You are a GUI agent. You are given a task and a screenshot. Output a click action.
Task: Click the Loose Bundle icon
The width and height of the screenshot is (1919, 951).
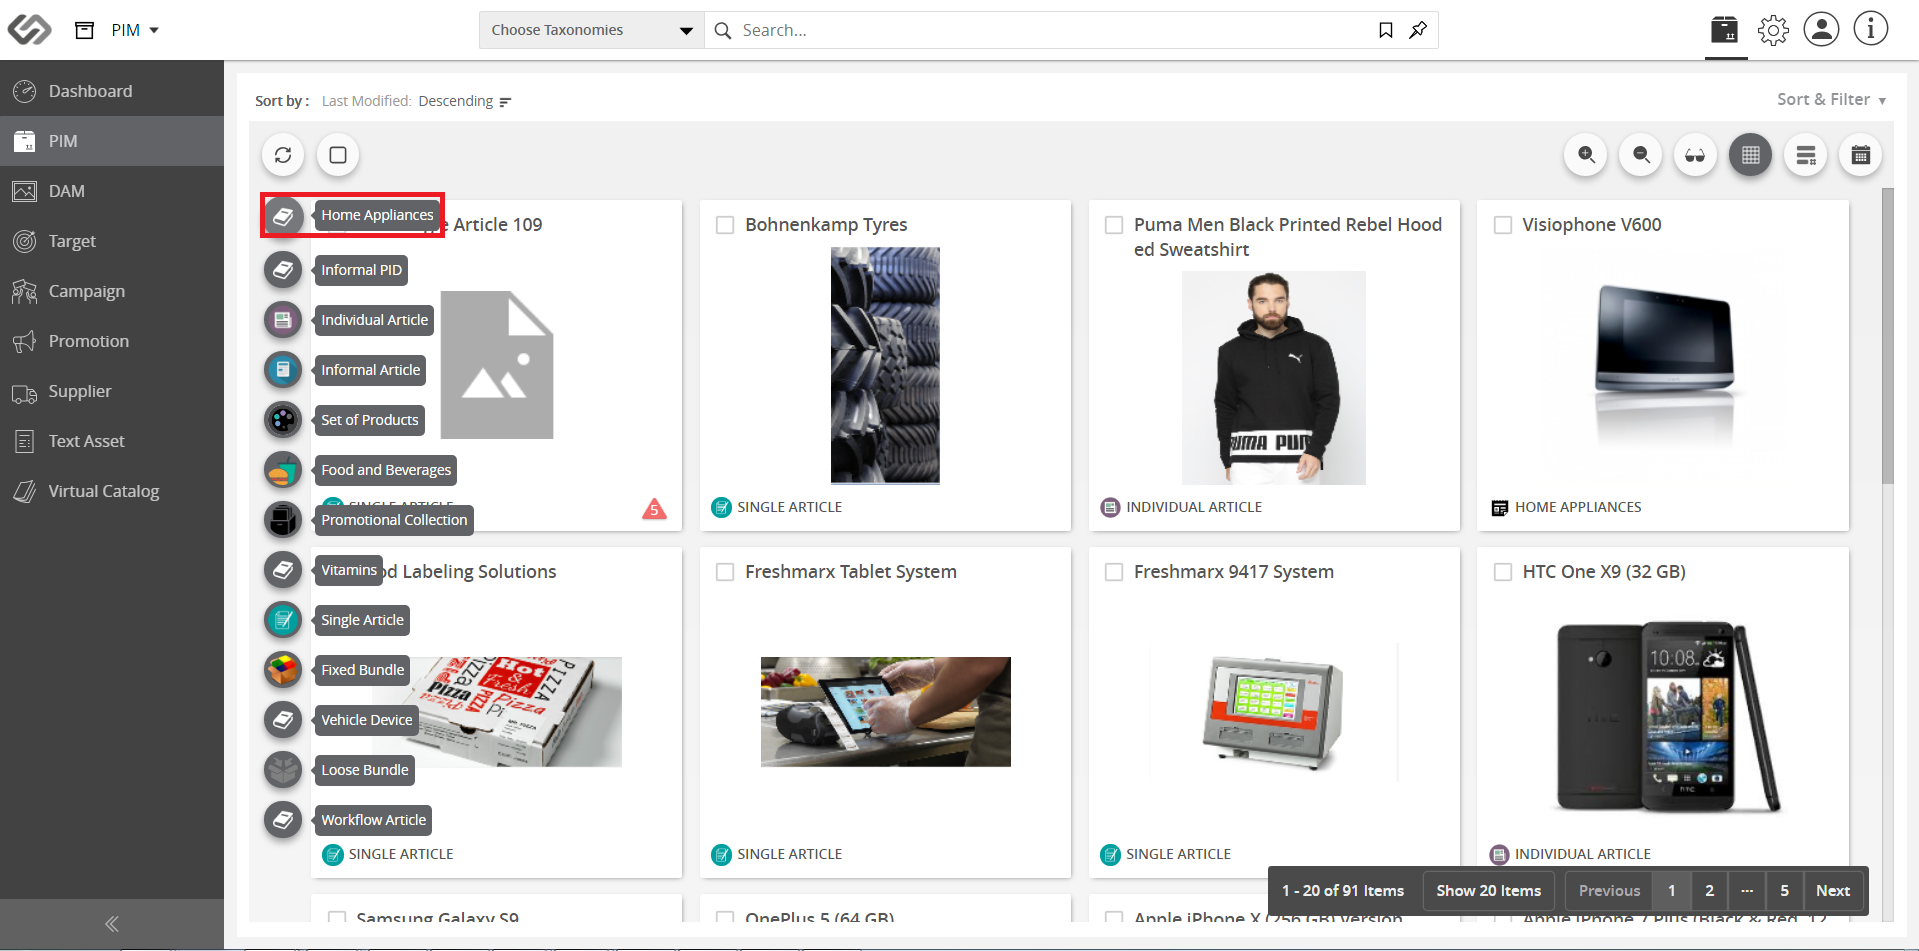coord(283,770)
